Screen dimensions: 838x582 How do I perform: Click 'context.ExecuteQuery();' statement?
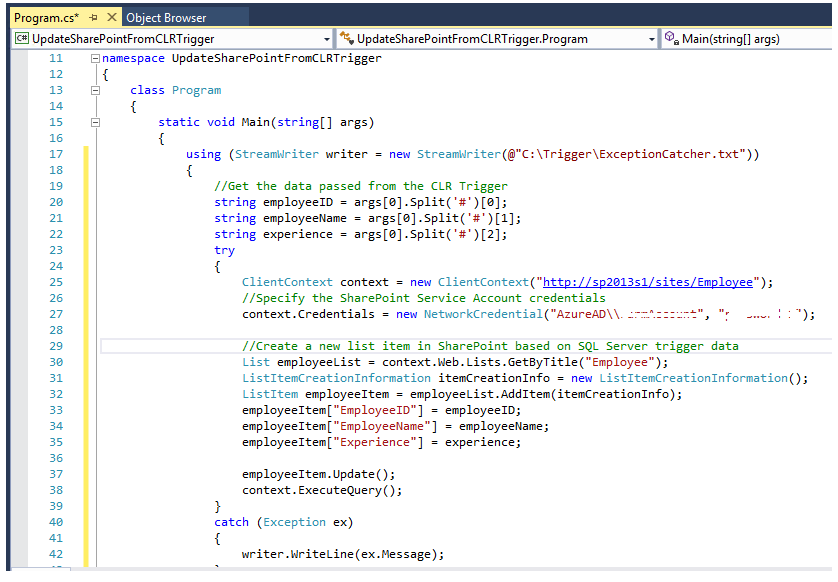pos(322,491)
